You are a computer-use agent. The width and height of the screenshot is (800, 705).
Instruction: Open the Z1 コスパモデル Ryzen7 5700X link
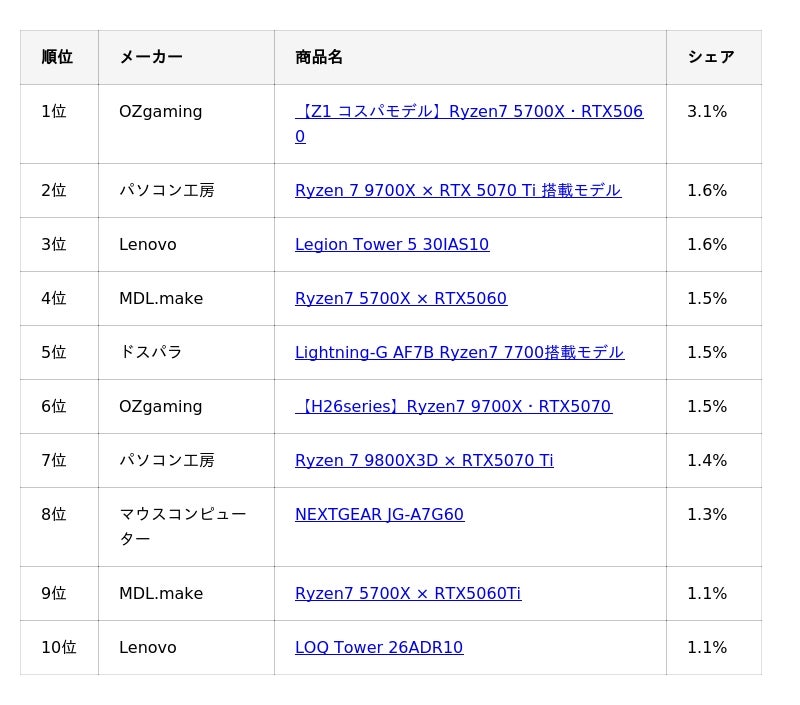click(x=469, y=112)
